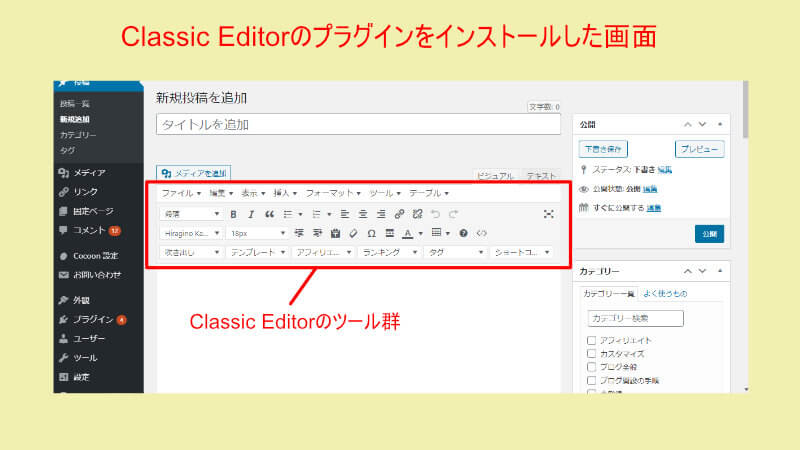800x450 pixels.
Task: Toggle bold formatting in editor toolbar
Action: [233, 214]
